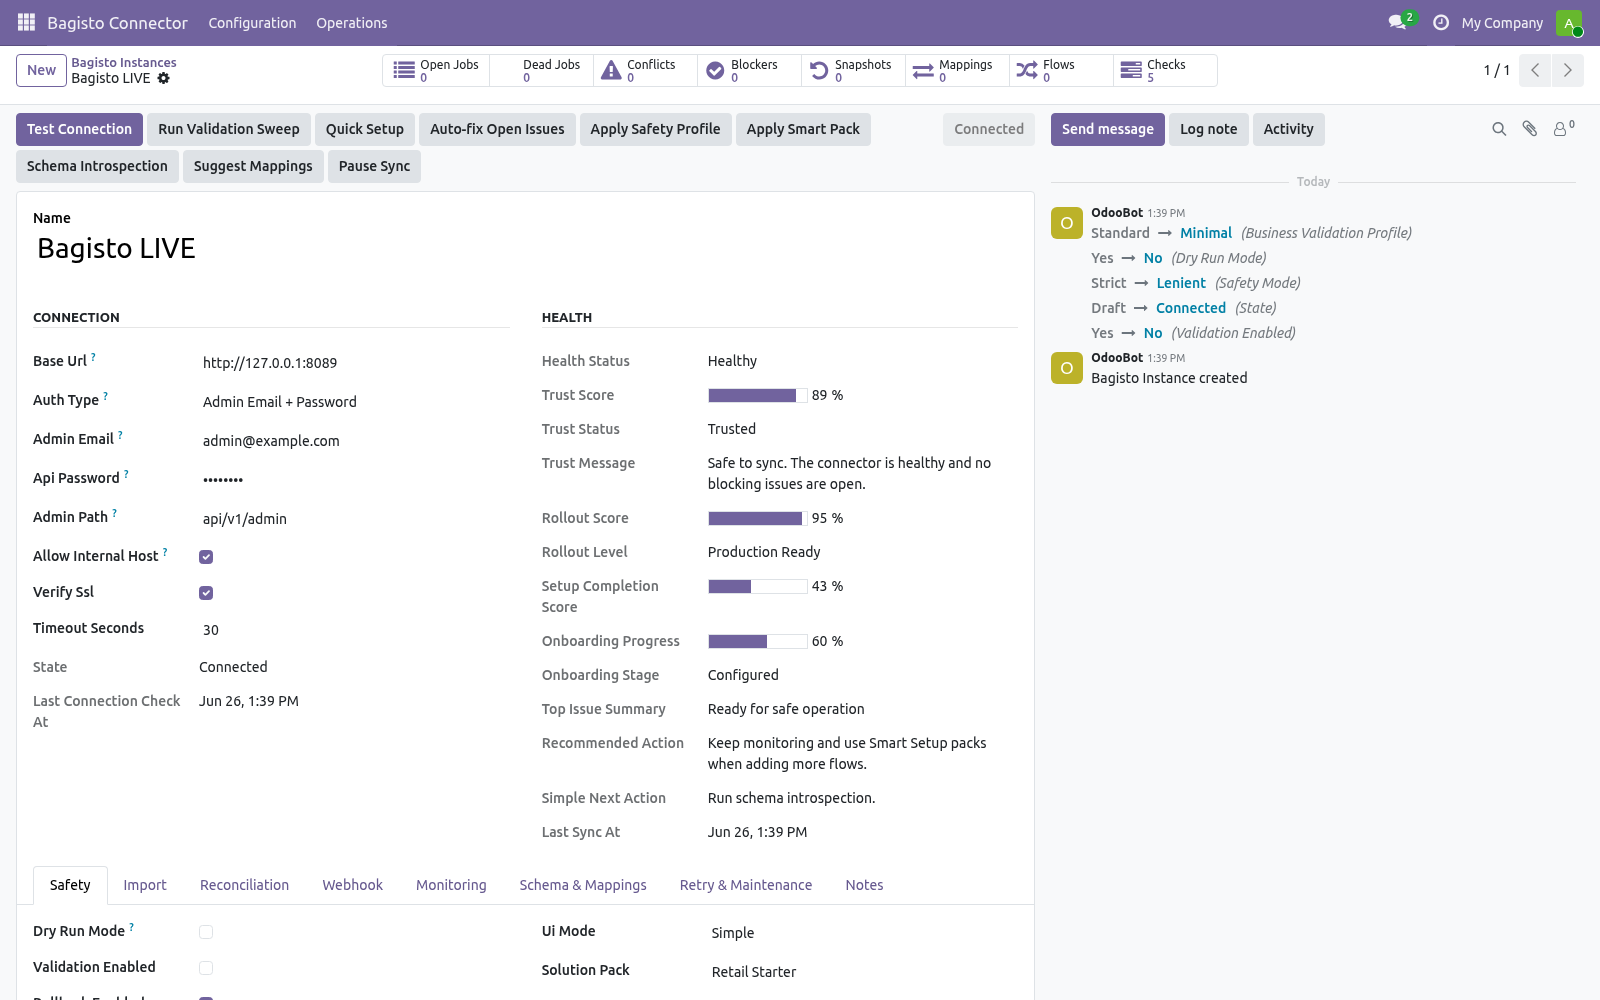
Task: Pause Sync
Action: pyautogui.click(x=374, y=166)
